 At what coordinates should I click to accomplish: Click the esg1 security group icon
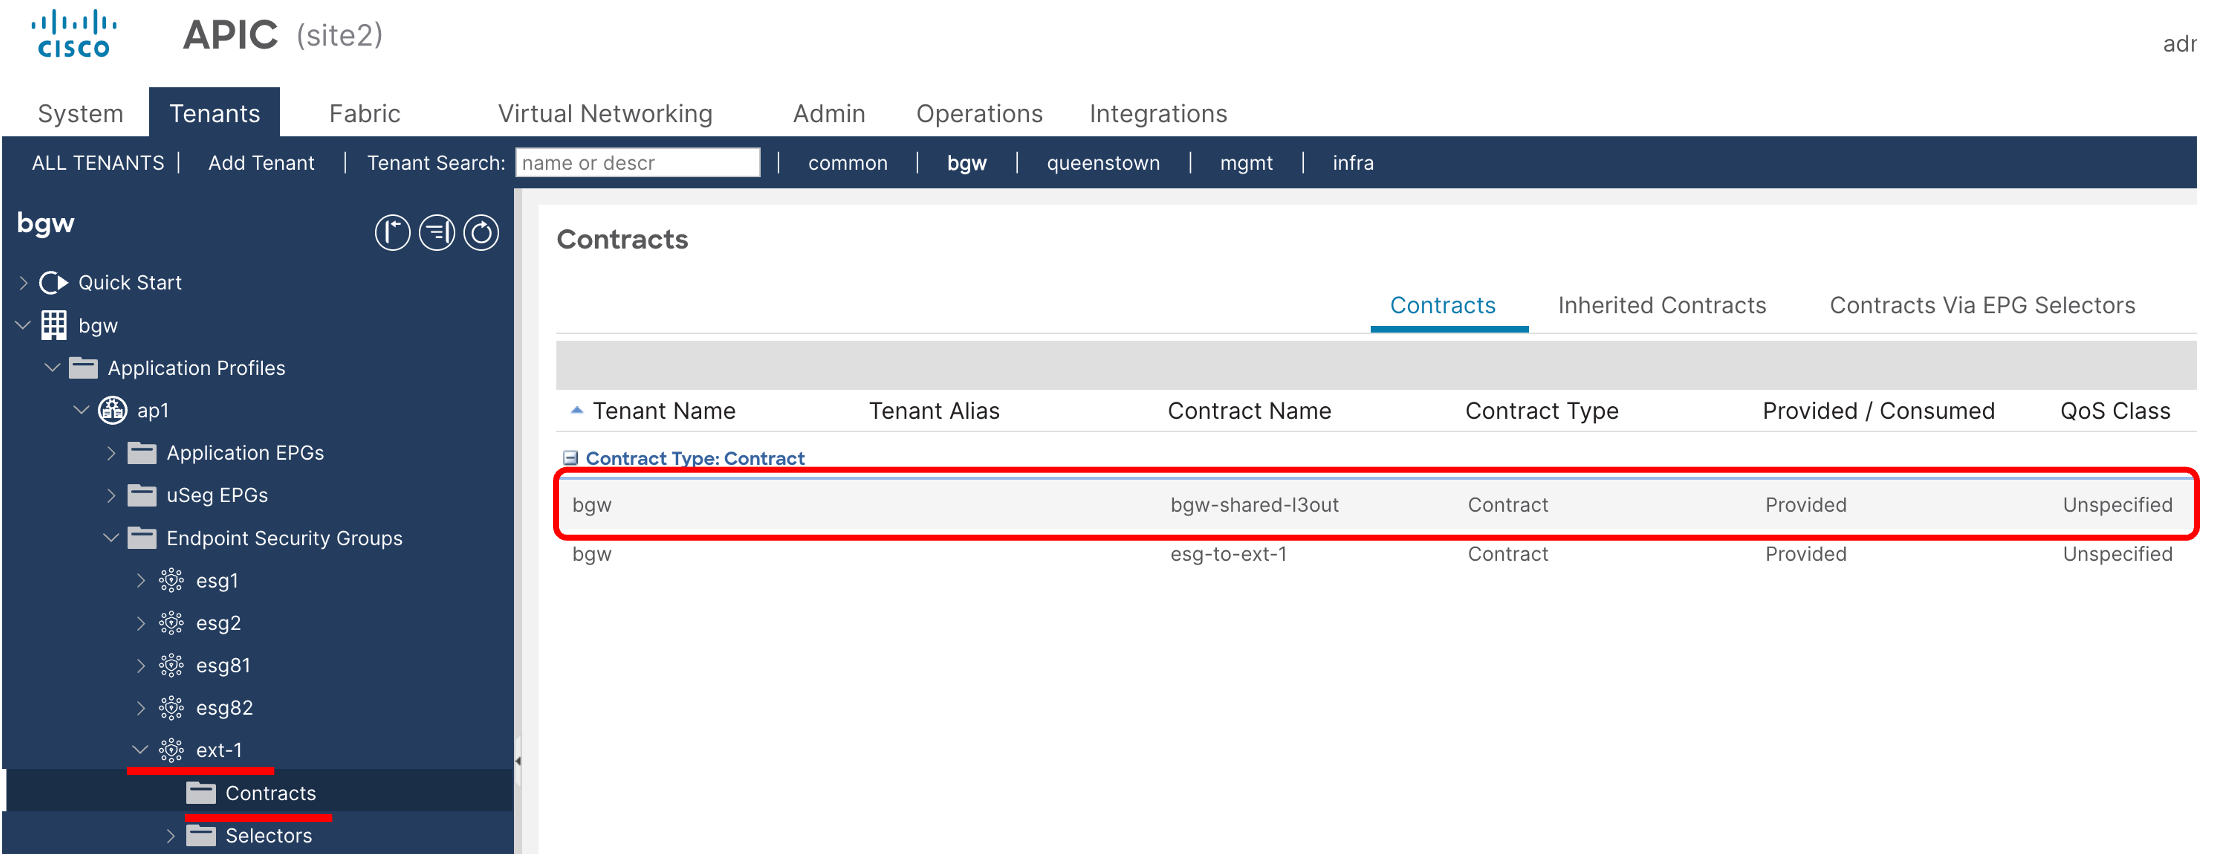[x=172, y=580]
